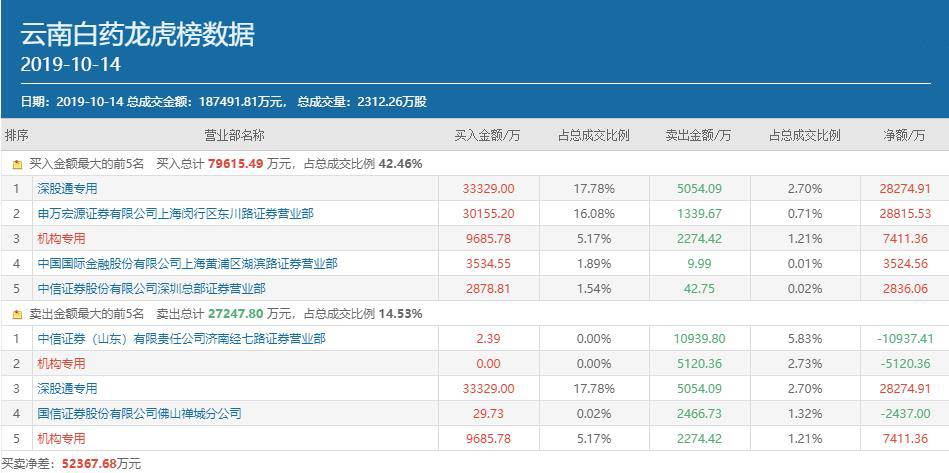Click the sell amount 9.99
The image size is (949, 473).
pyautogui.click(x=699, y=264)
